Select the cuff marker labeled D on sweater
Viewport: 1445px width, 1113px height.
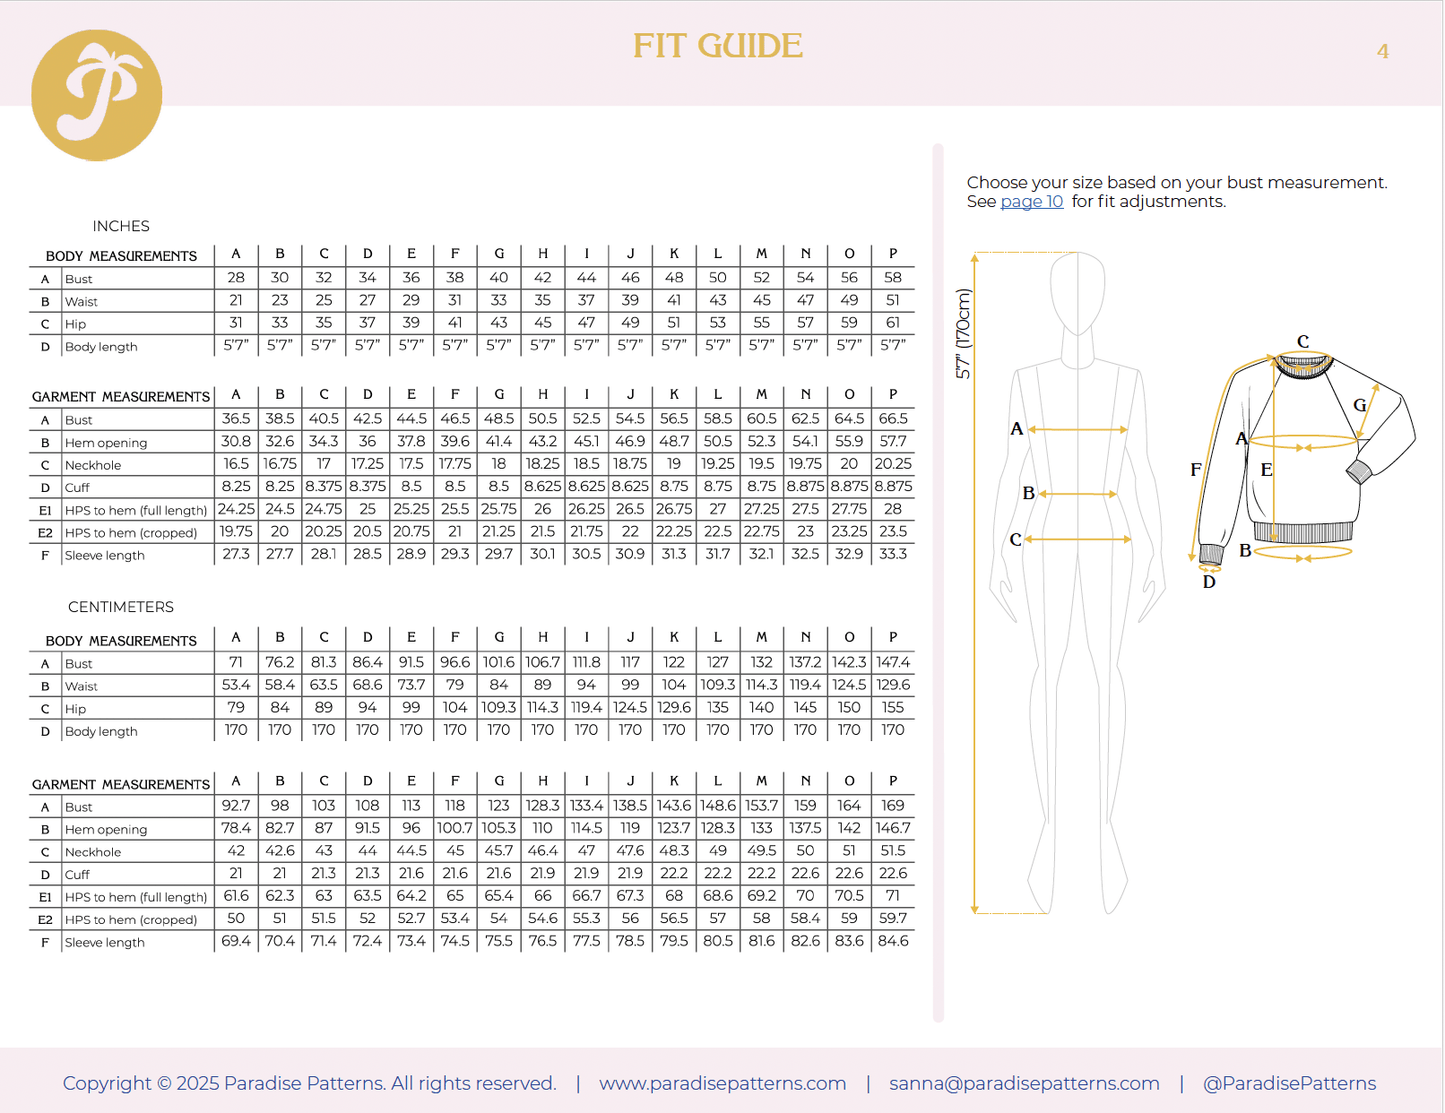click(1207, 580)
